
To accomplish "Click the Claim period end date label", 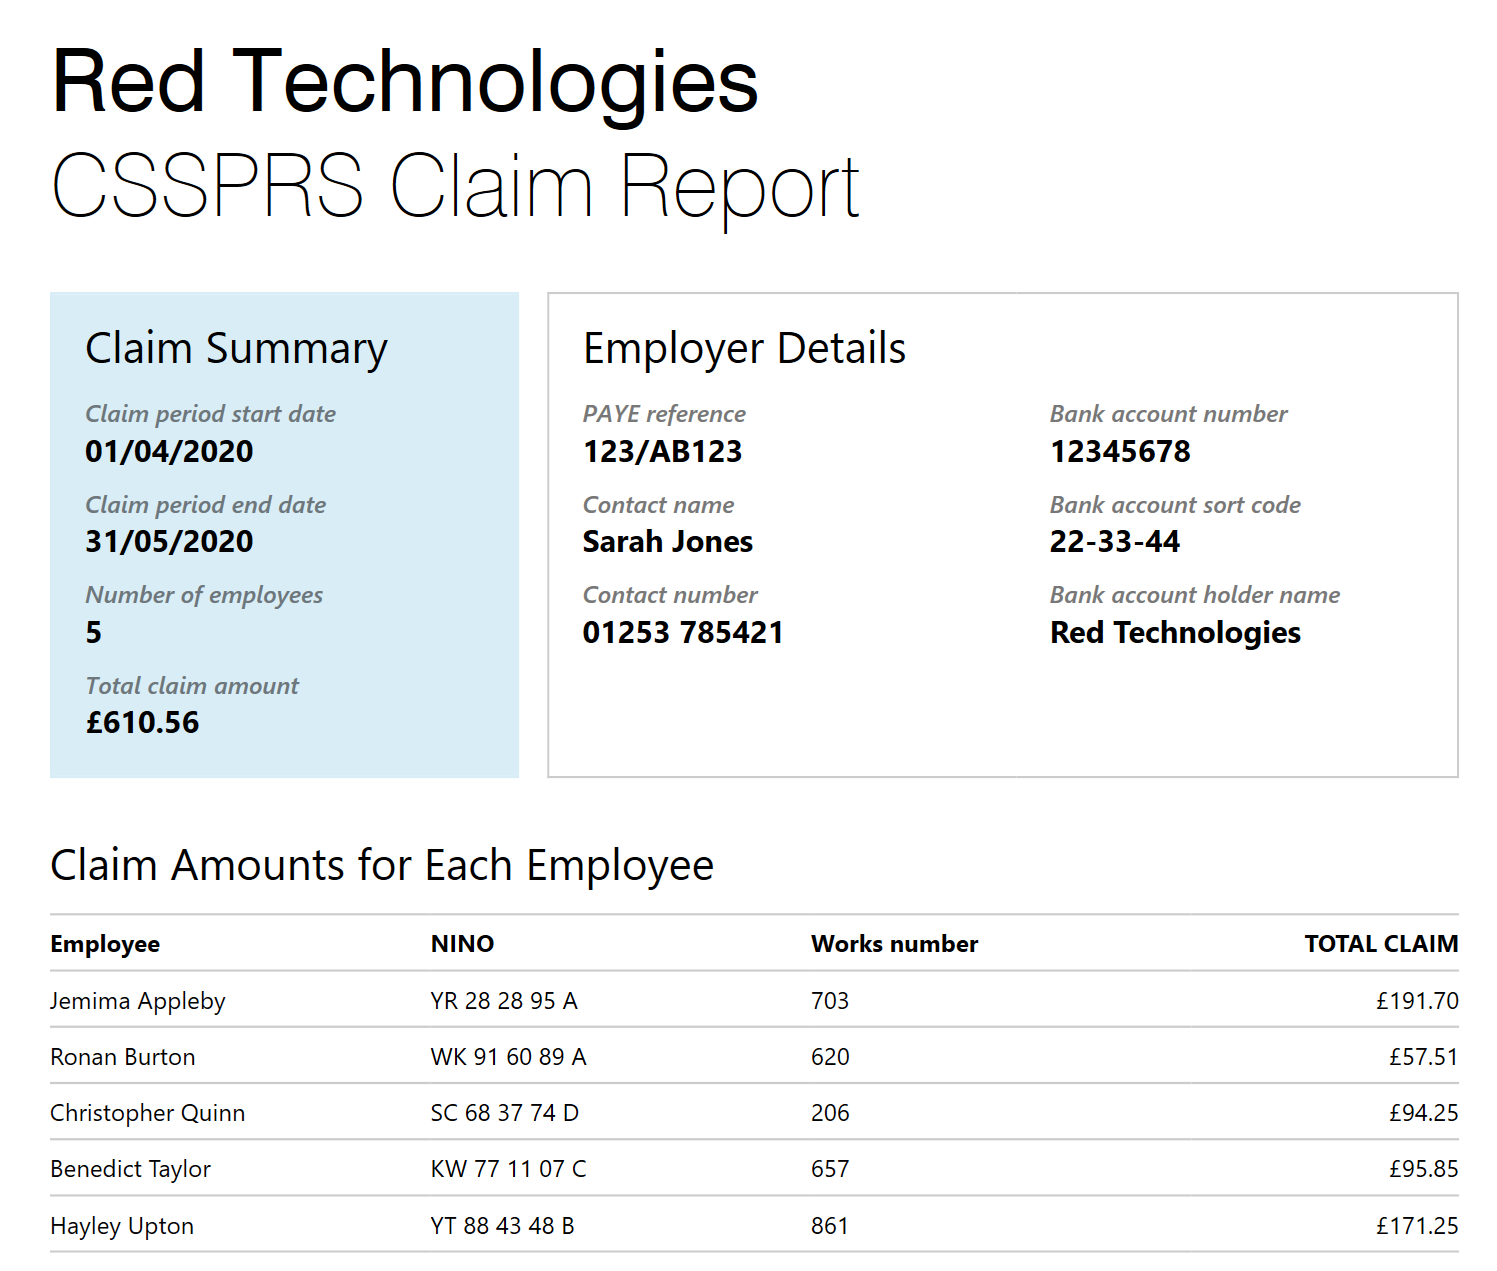I will [206, 505].
